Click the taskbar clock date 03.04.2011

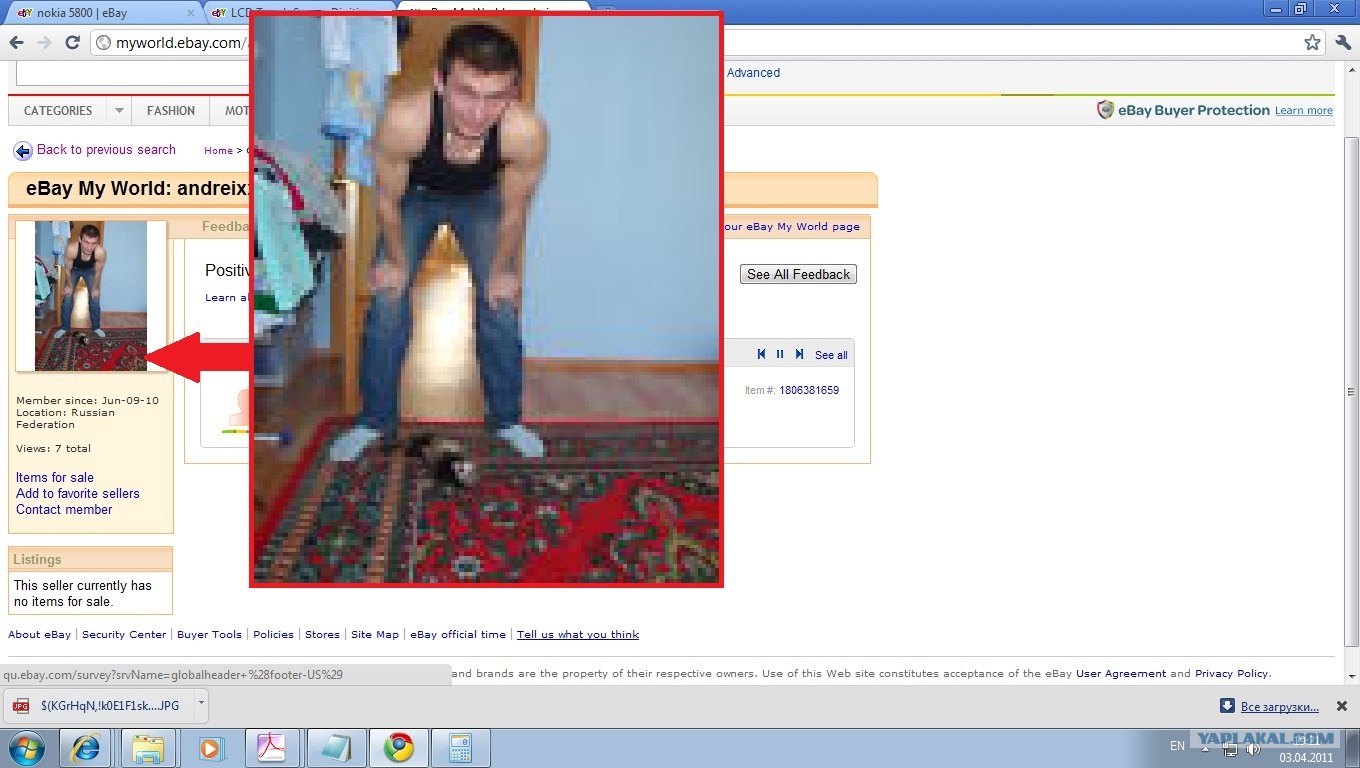1307,756
